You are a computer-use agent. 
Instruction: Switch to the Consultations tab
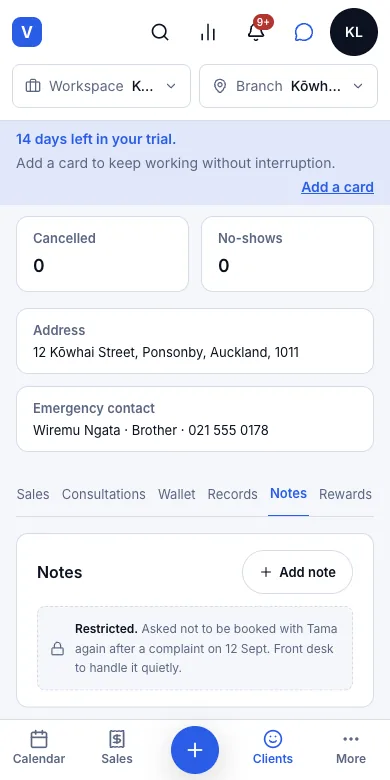[103, 494]
